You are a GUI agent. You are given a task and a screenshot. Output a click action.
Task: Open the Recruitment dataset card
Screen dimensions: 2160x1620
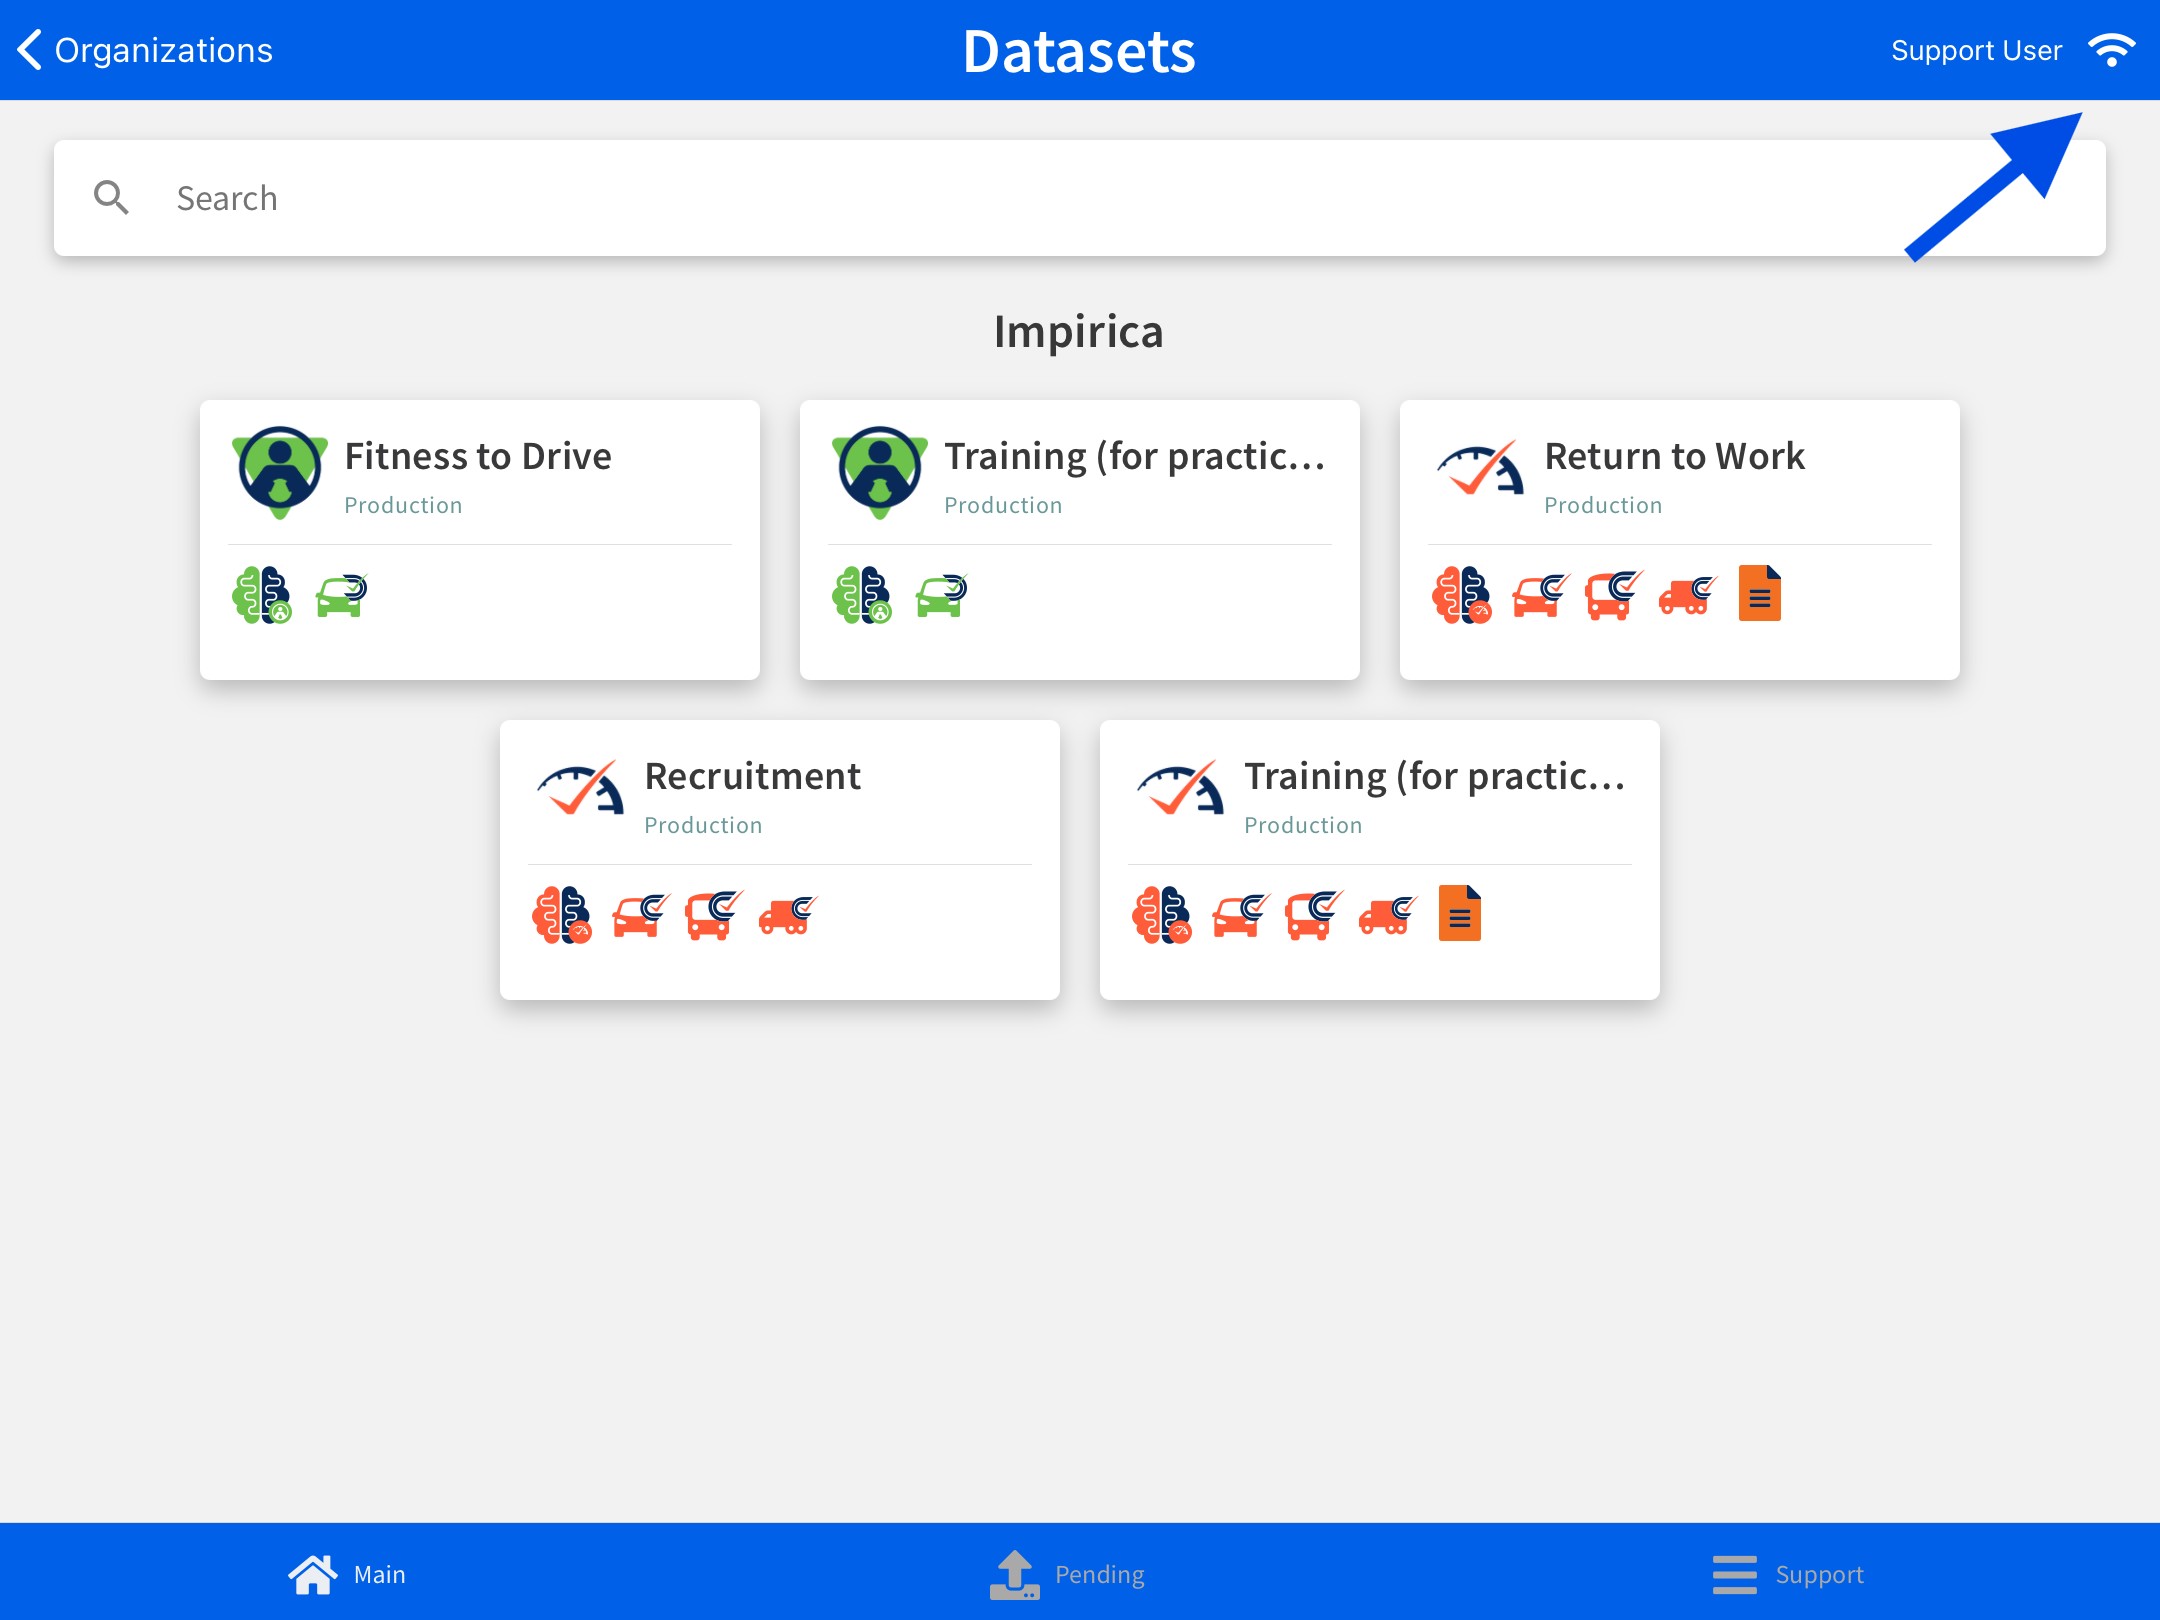[752, 776]
